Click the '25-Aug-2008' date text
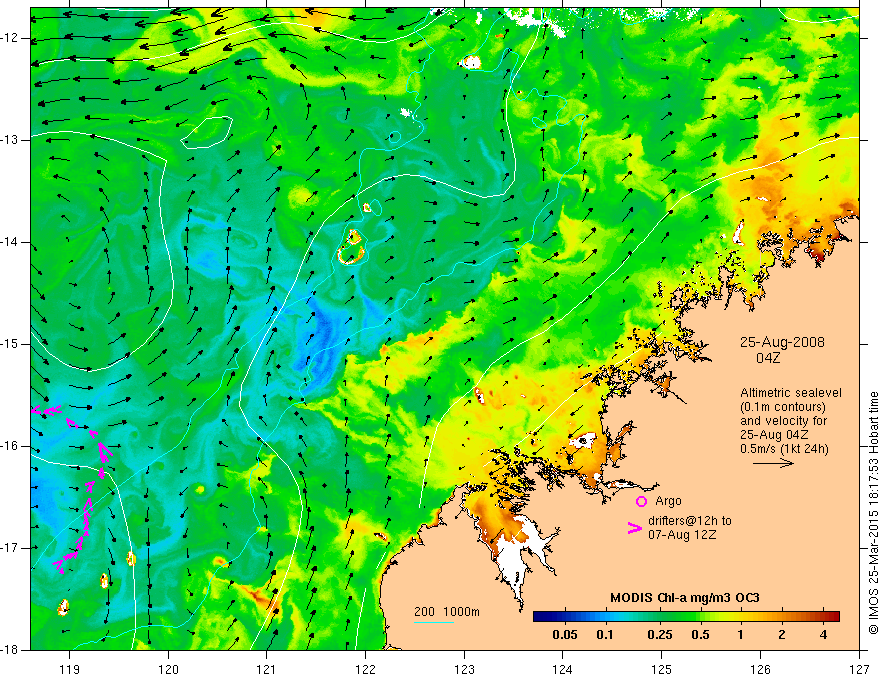 coord(782,342)
